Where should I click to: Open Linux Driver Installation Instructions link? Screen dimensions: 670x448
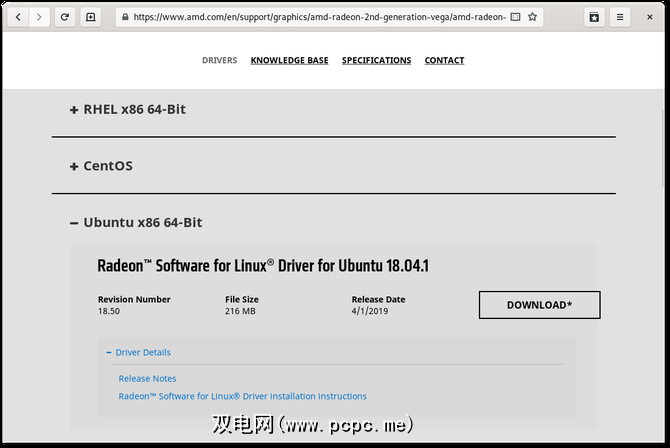pyautogui.click(x=242, y=396)
